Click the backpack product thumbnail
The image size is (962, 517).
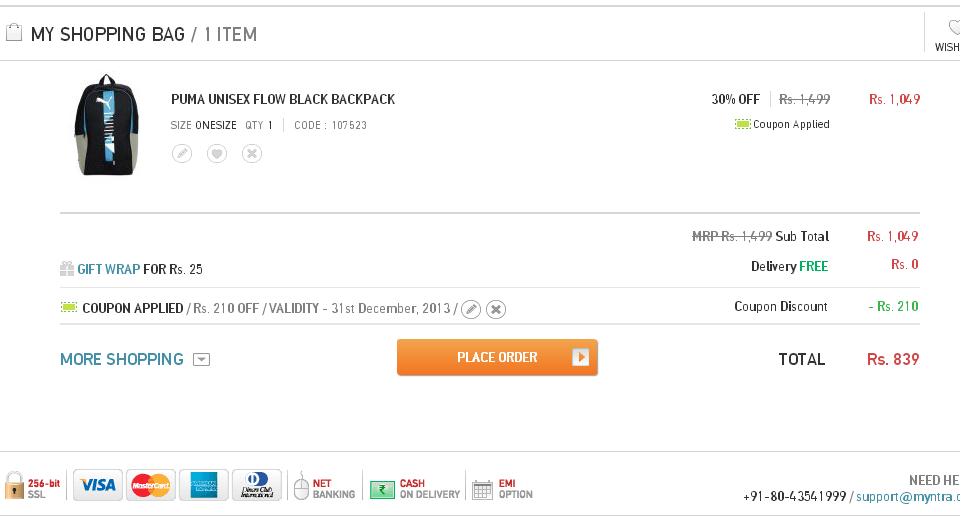coord(107,125)
